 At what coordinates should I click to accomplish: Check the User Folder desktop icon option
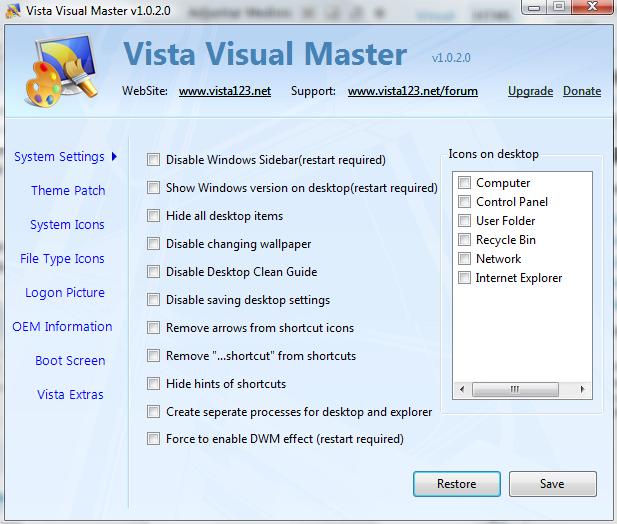(x=464, y=220)
